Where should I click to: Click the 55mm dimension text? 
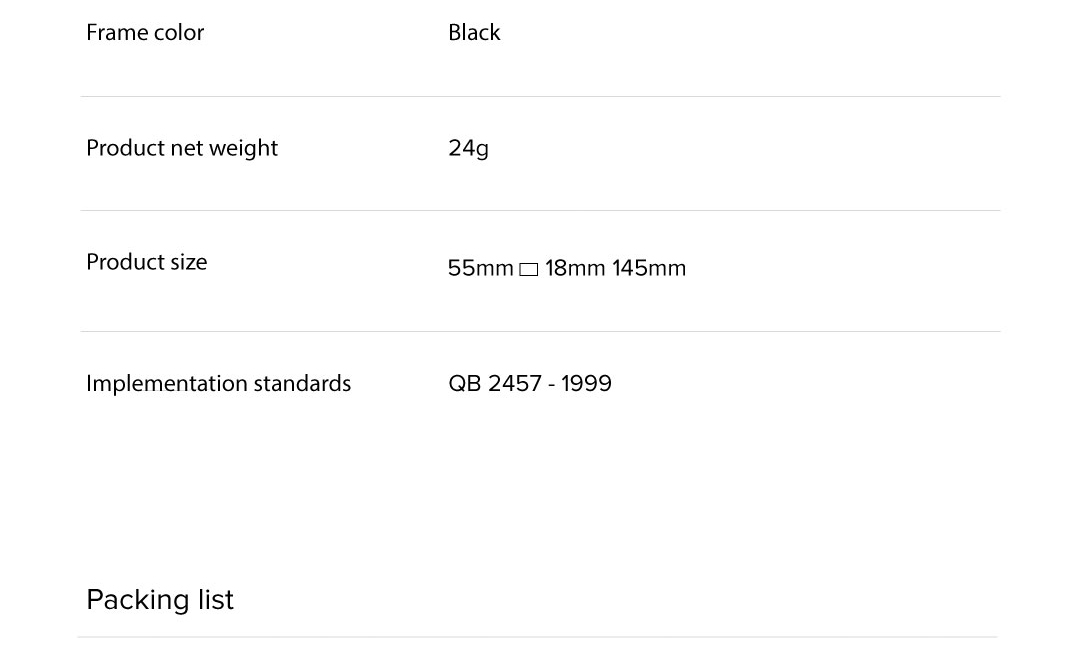coord(480,268)
